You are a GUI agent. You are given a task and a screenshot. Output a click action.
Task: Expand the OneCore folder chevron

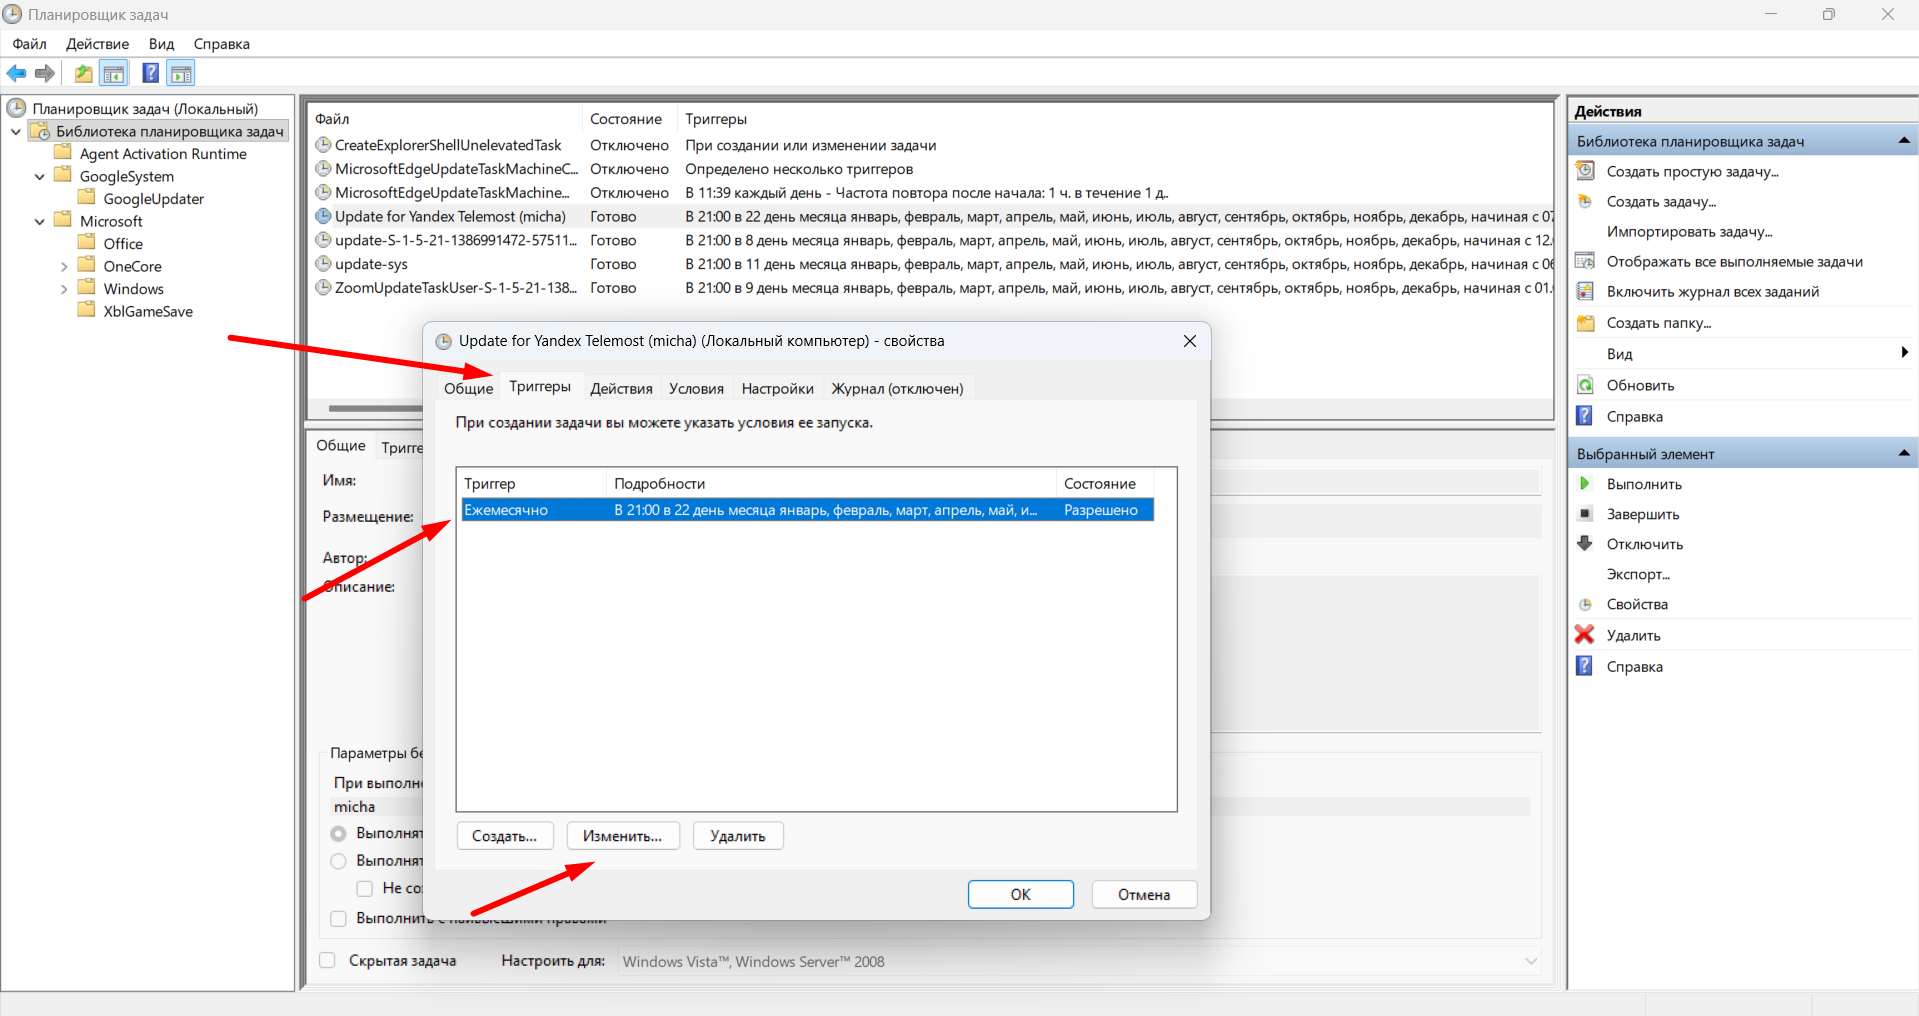point(64,266)
